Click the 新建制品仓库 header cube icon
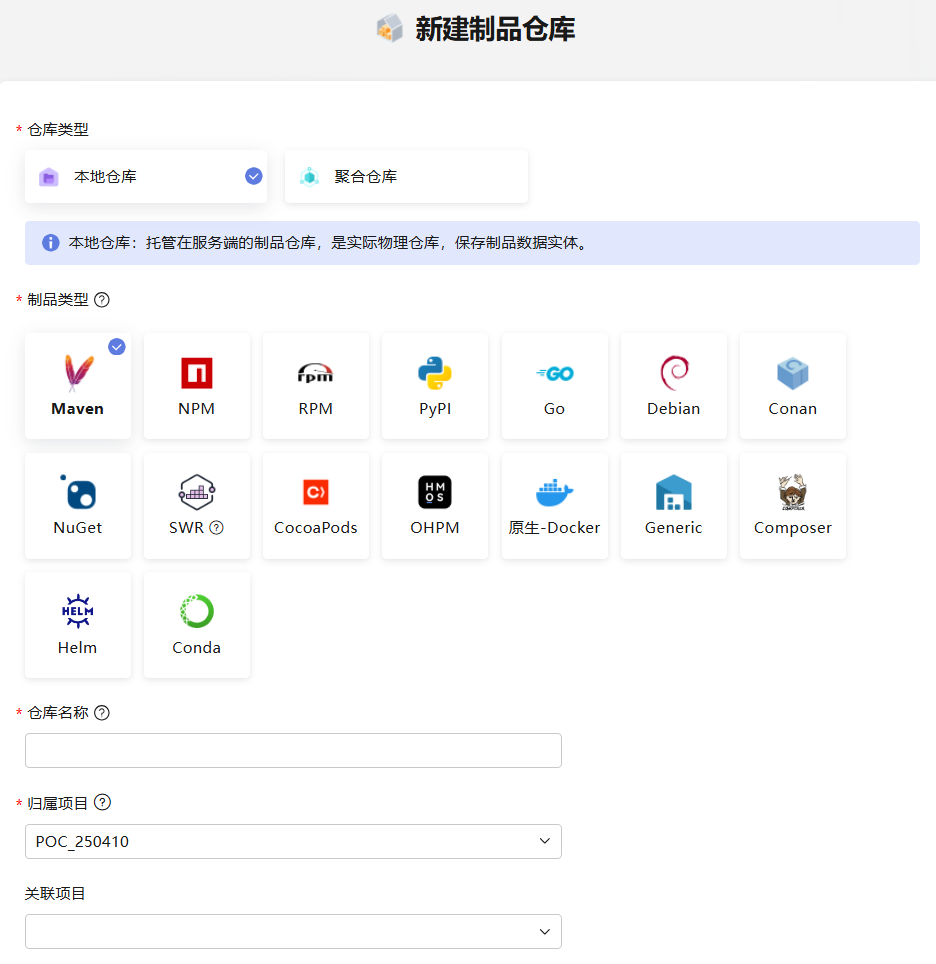Image resolution: width=936 pixels, height=964 pixels. [x=390, y=29]
